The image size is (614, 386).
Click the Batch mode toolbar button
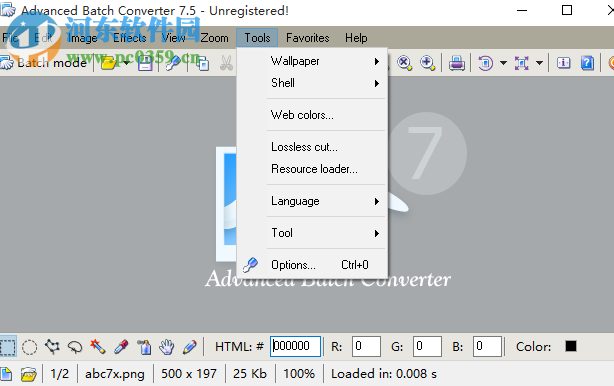44,63
